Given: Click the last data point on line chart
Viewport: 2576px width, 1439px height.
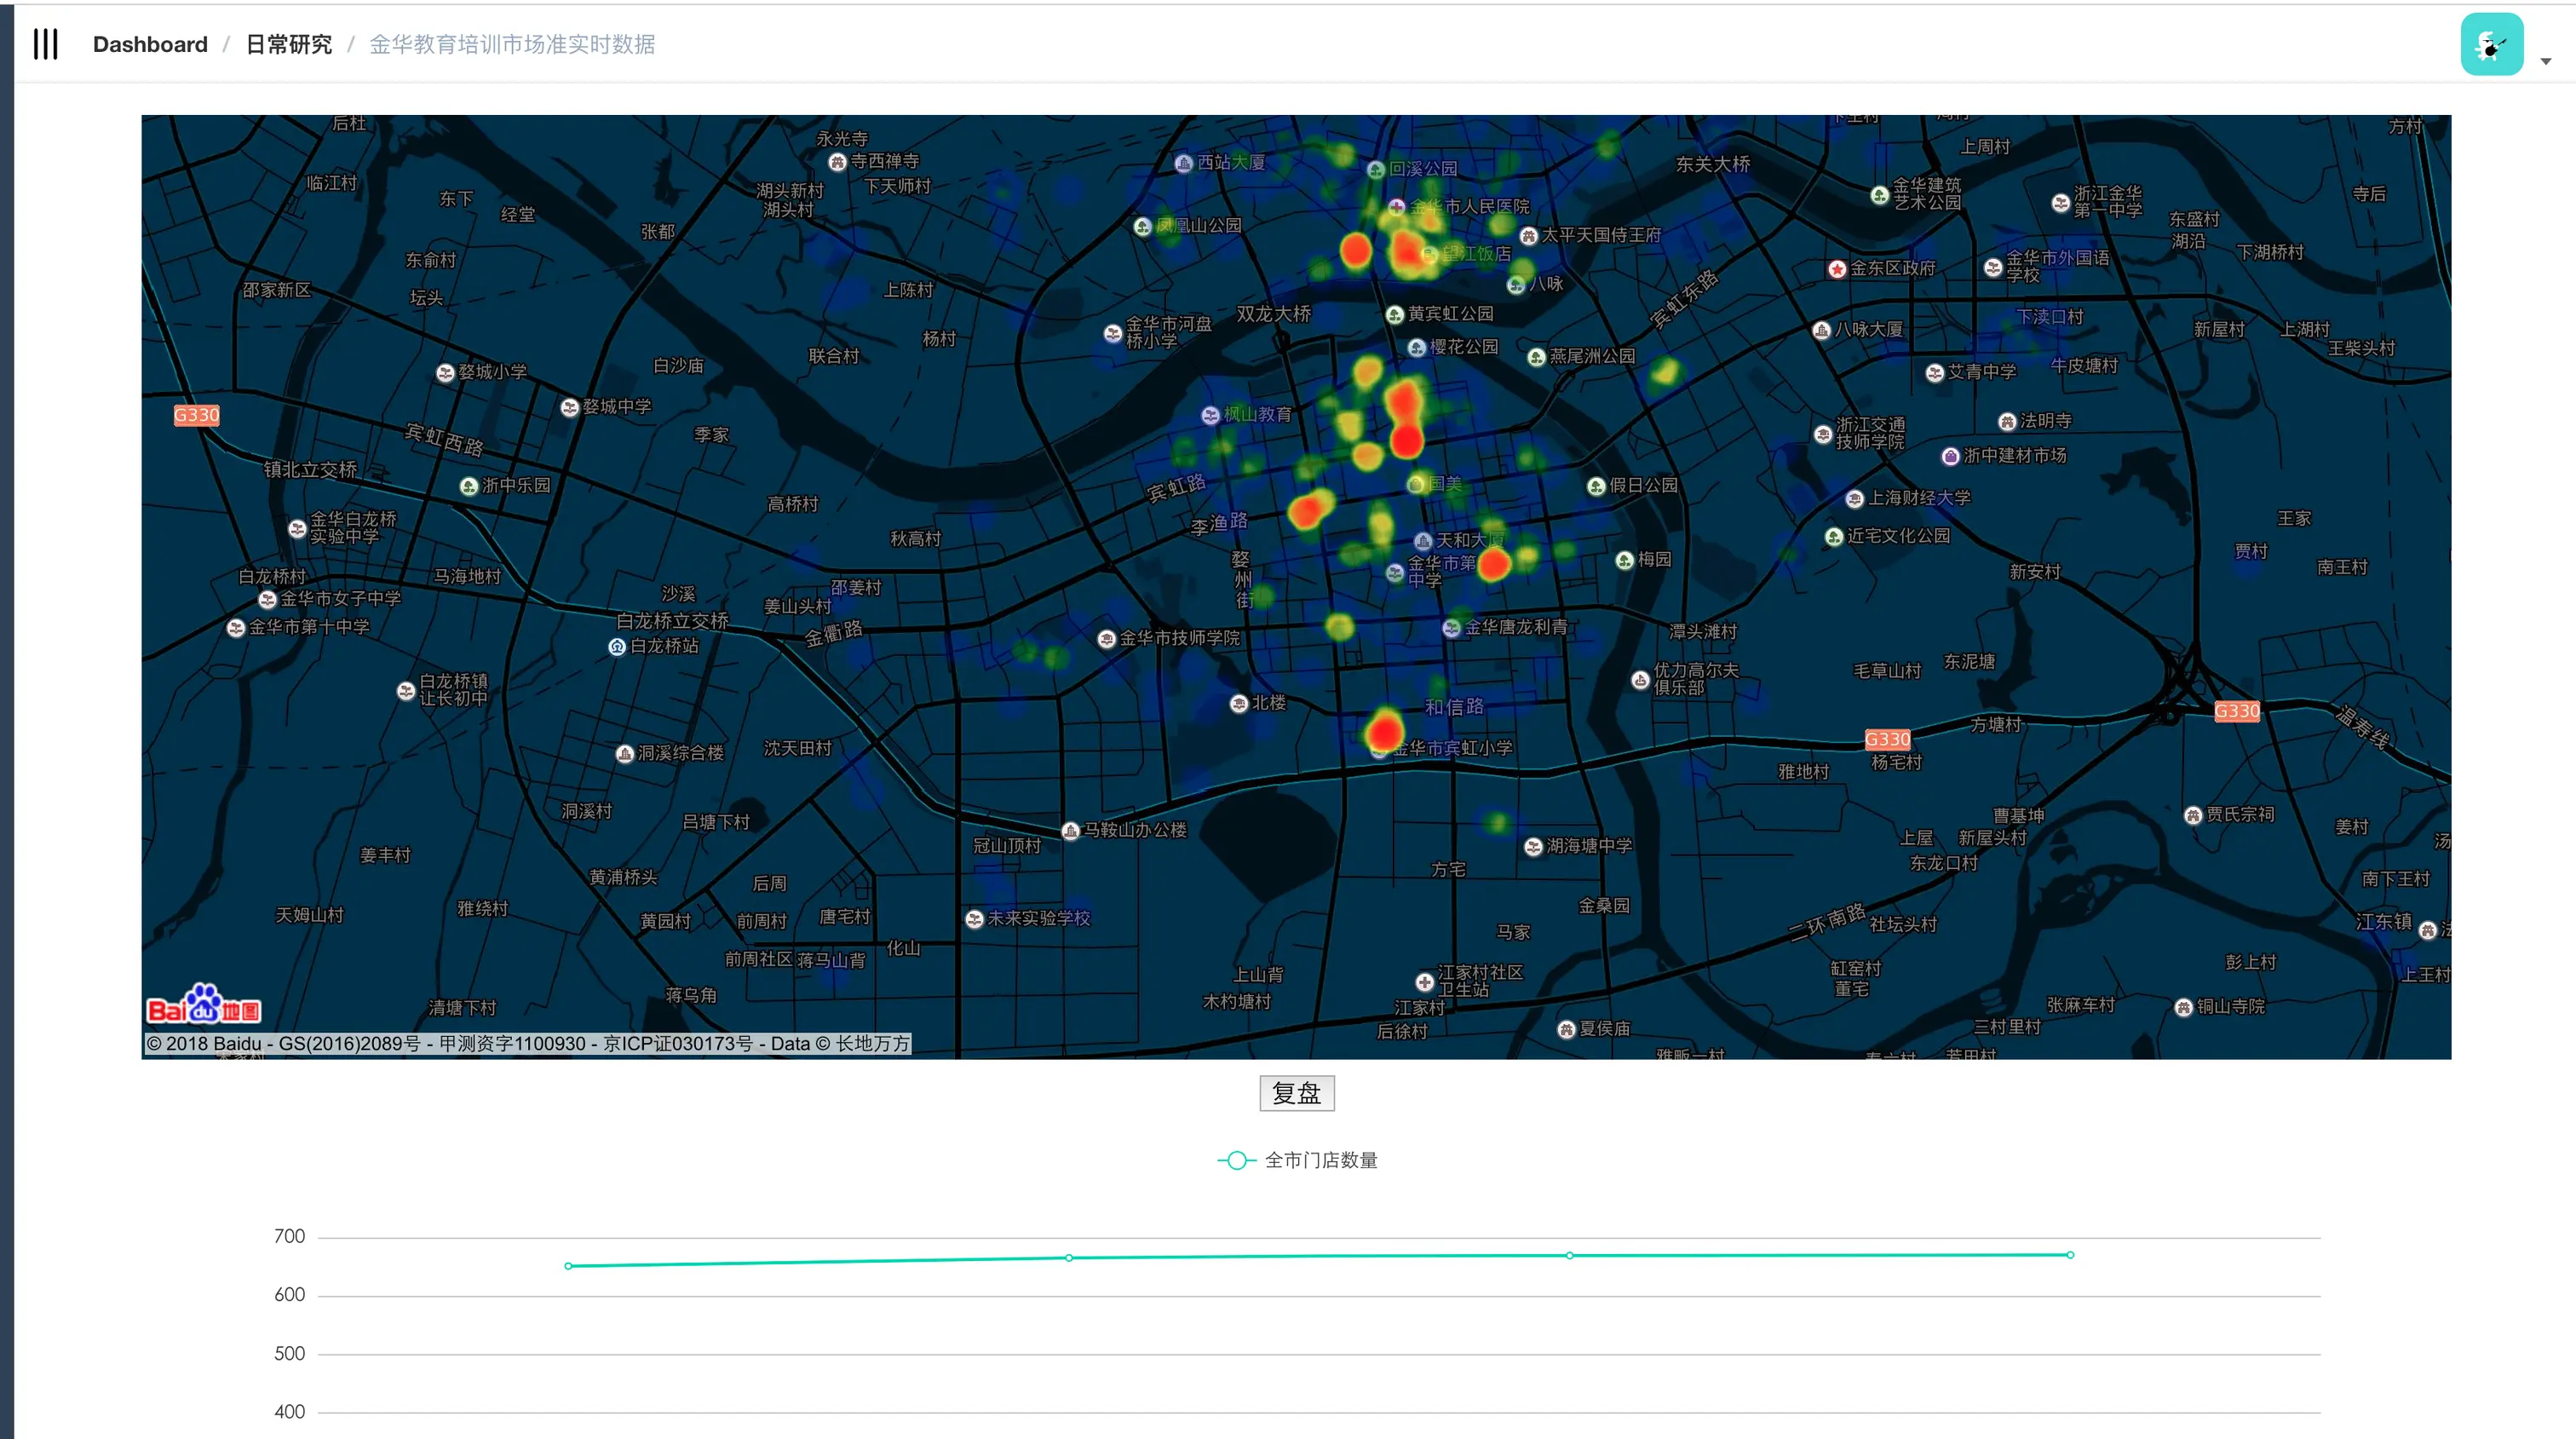Looking at the screenshot, I should click(x=2069, y=1254).
